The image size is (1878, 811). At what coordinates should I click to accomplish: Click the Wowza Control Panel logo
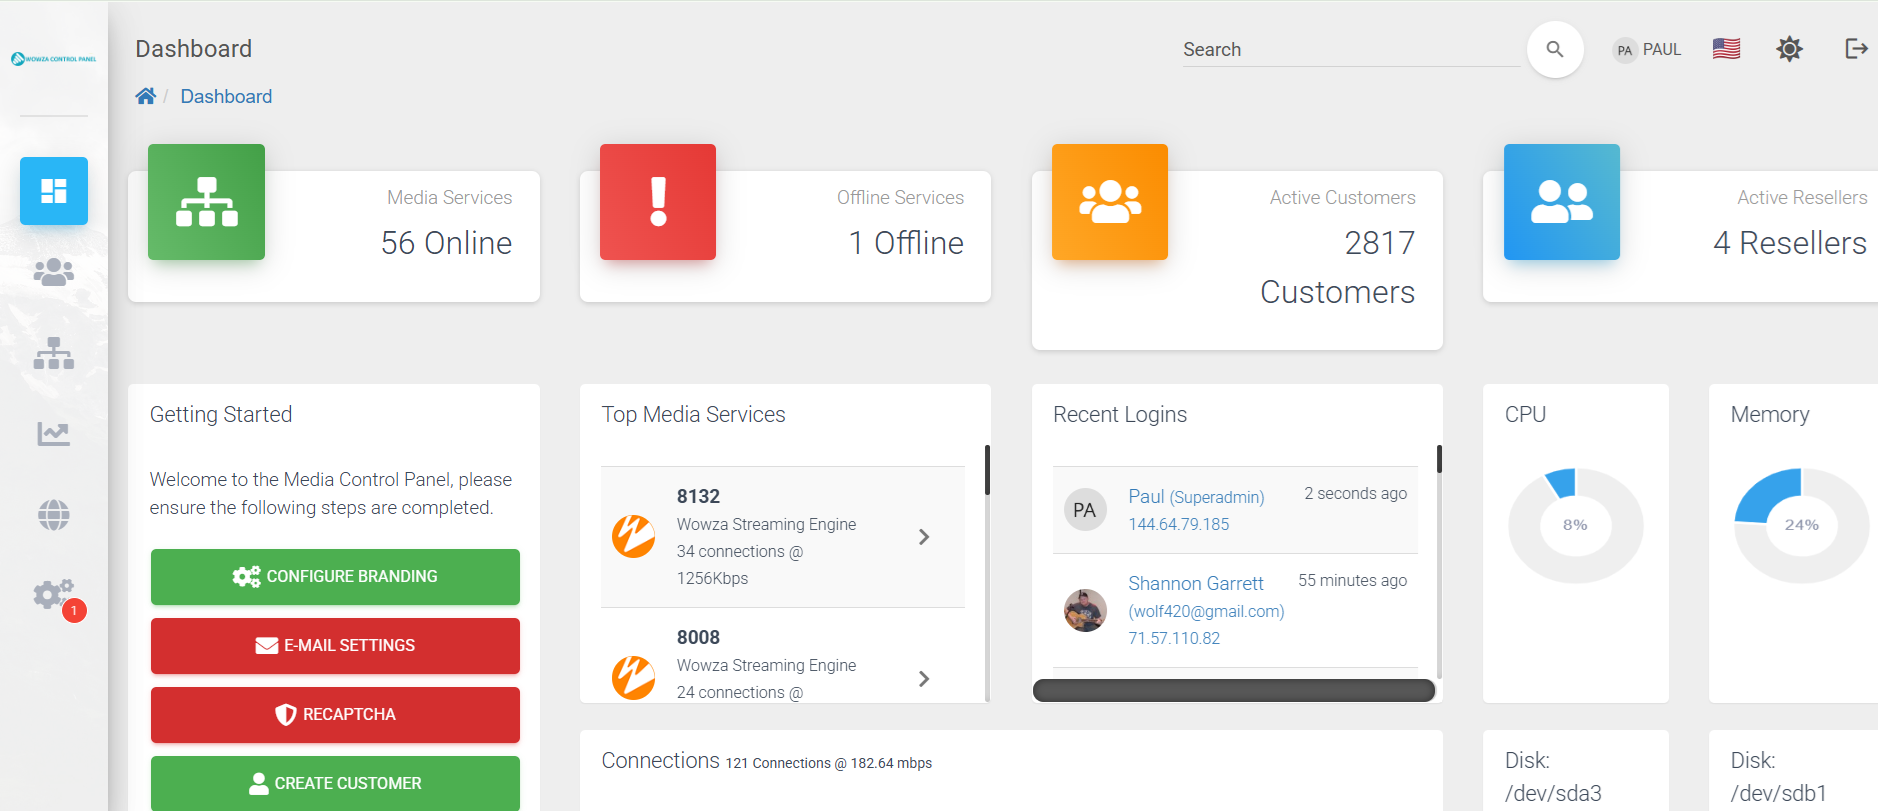(x=54, y=59)
